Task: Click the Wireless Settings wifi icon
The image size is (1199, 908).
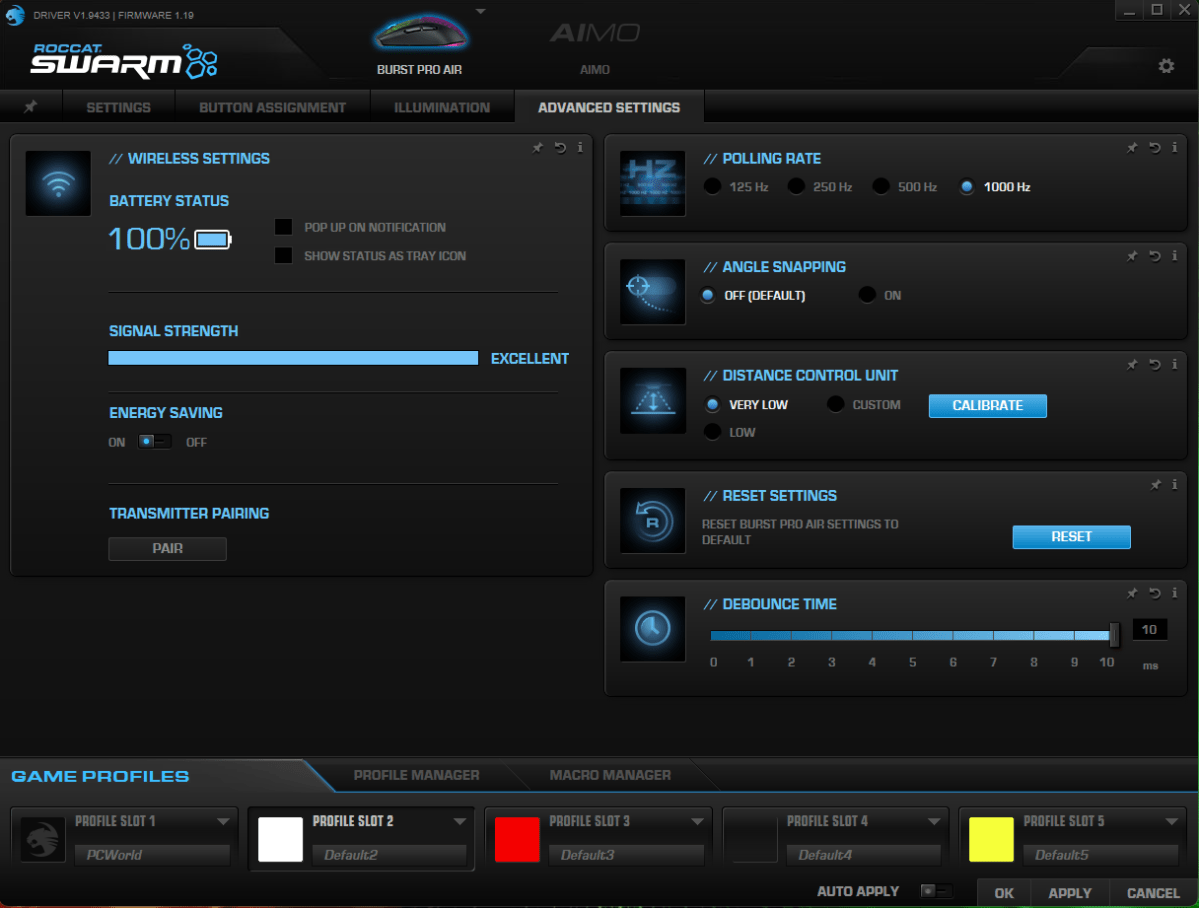Action: click(x=58, y=184)
